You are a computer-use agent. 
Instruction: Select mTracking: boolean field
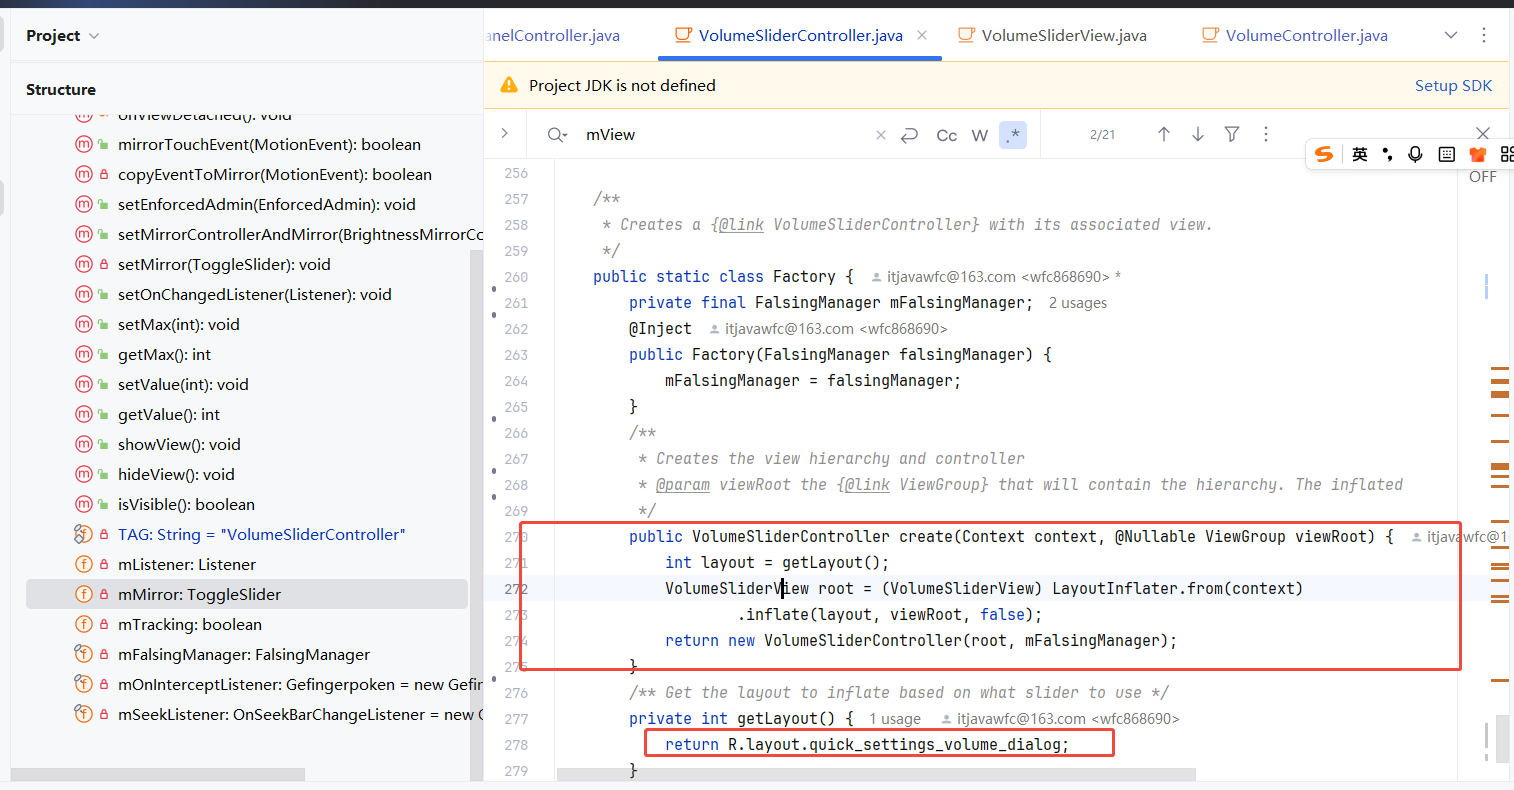(190, 625)
